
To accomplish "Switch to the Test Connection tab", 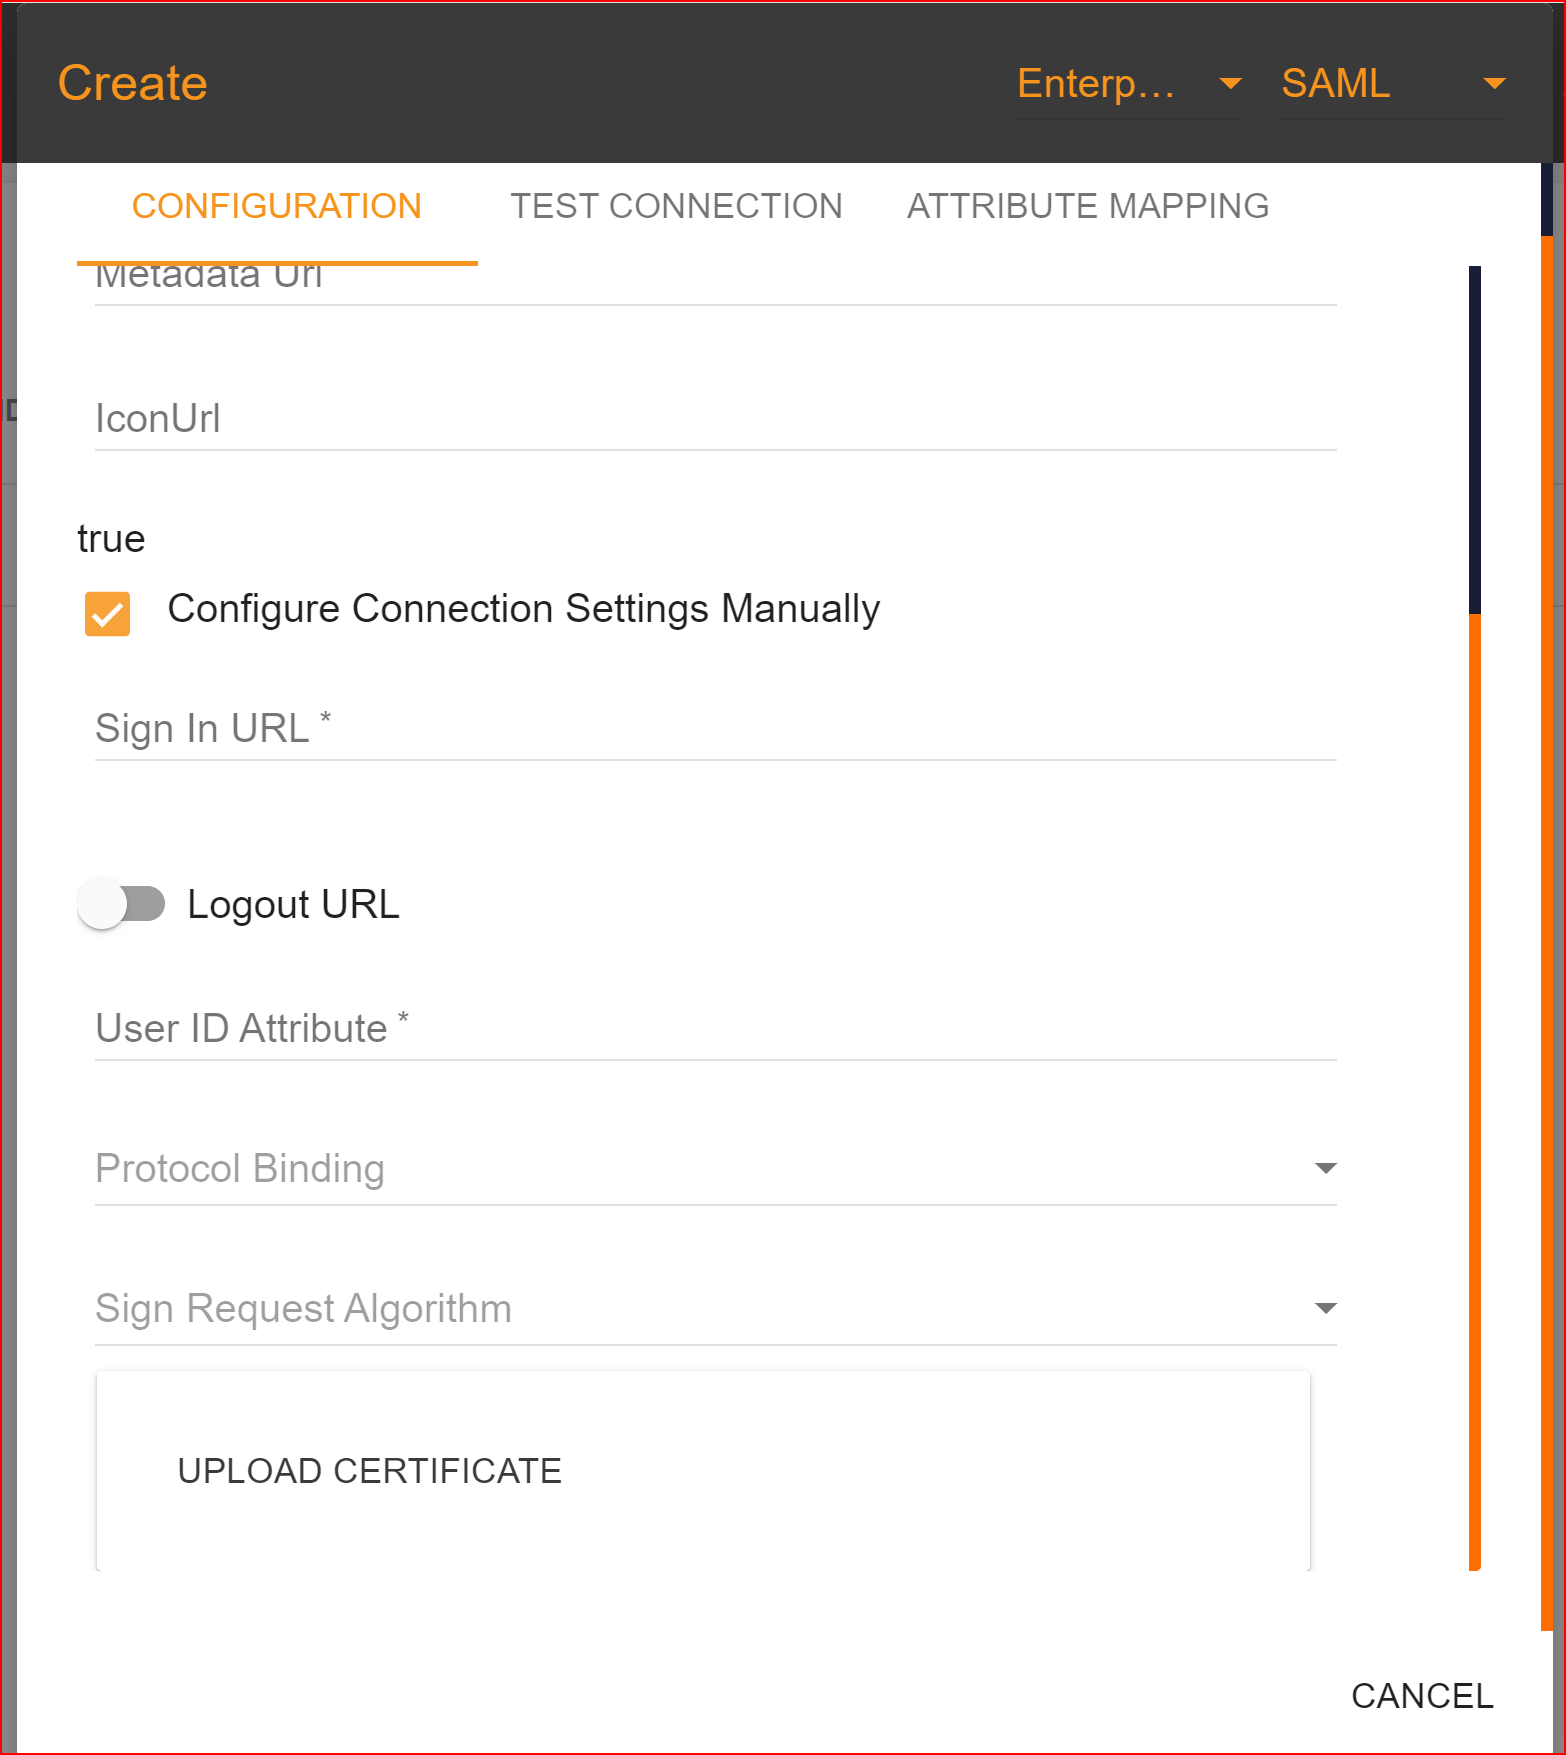I will [676, 206].
